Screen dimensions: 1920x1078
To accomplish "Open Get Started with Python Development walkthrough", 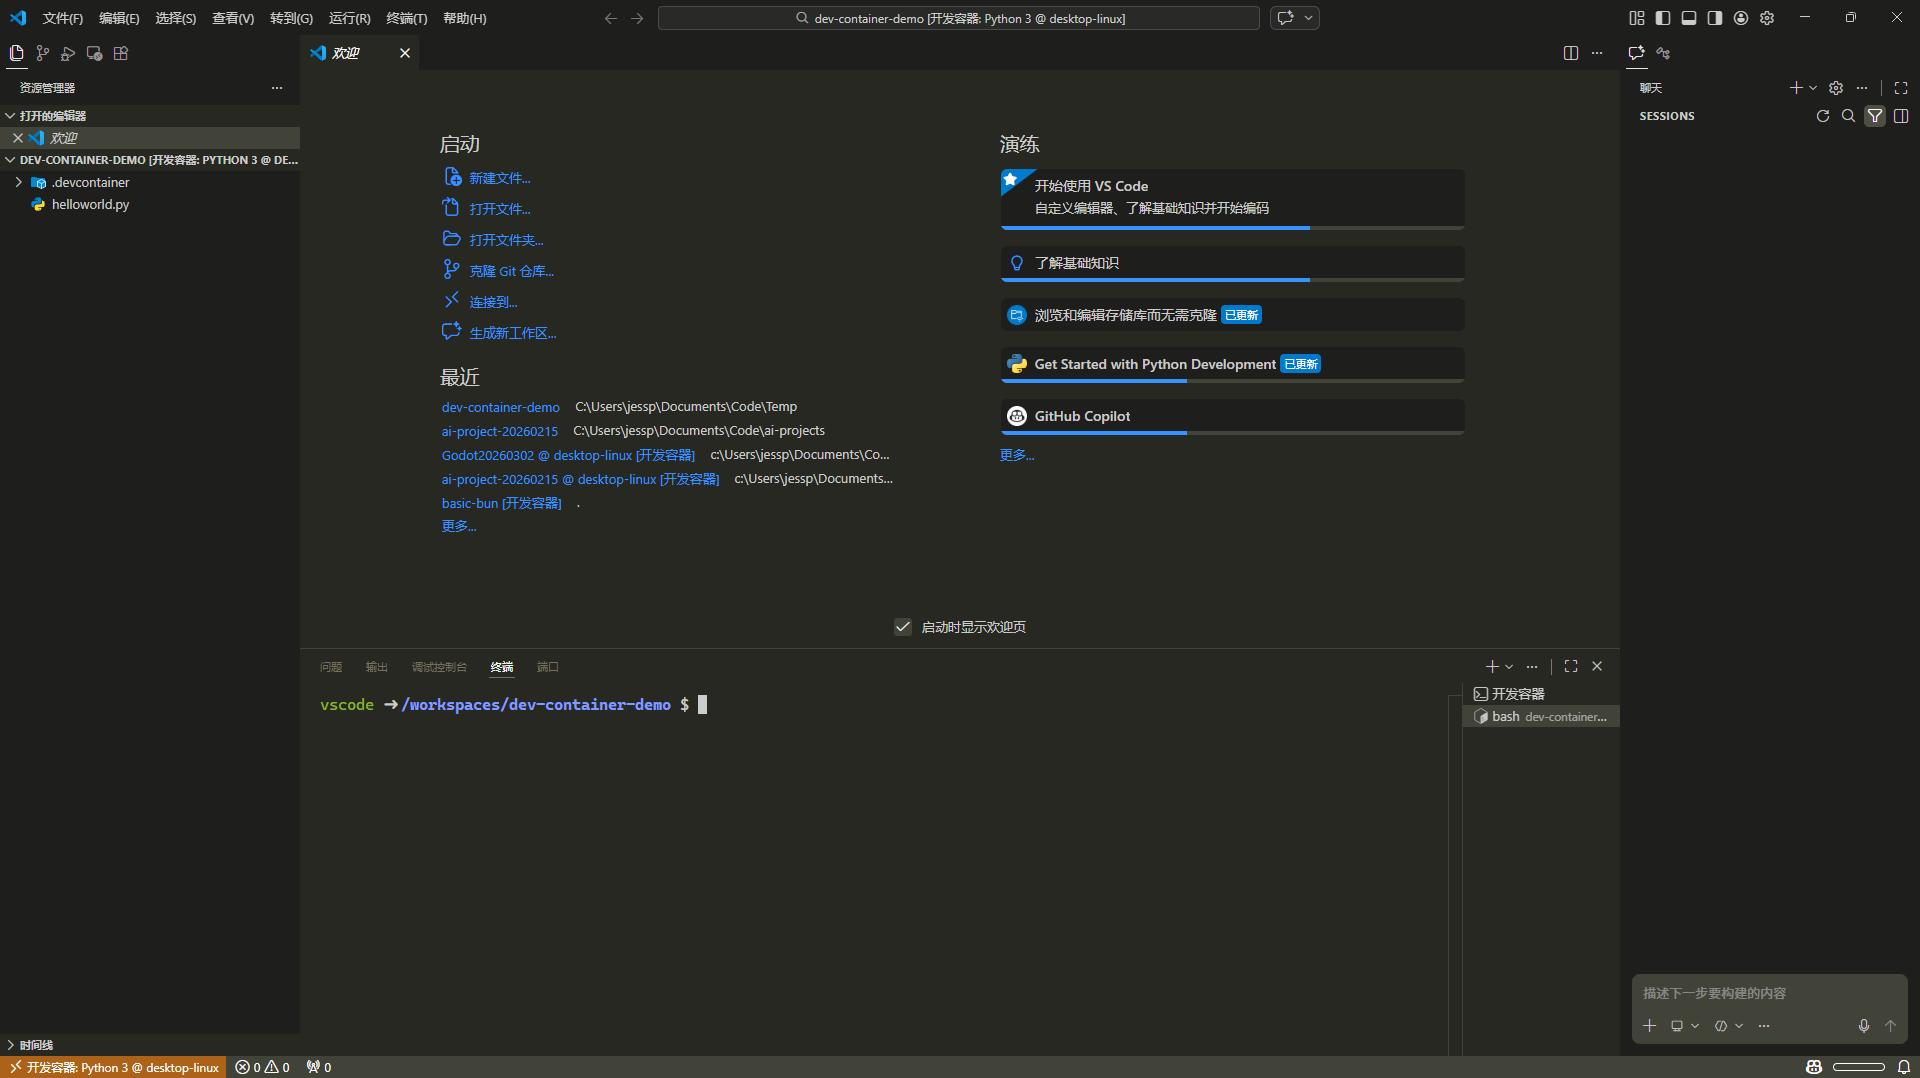I will [x=1232, y=364].
